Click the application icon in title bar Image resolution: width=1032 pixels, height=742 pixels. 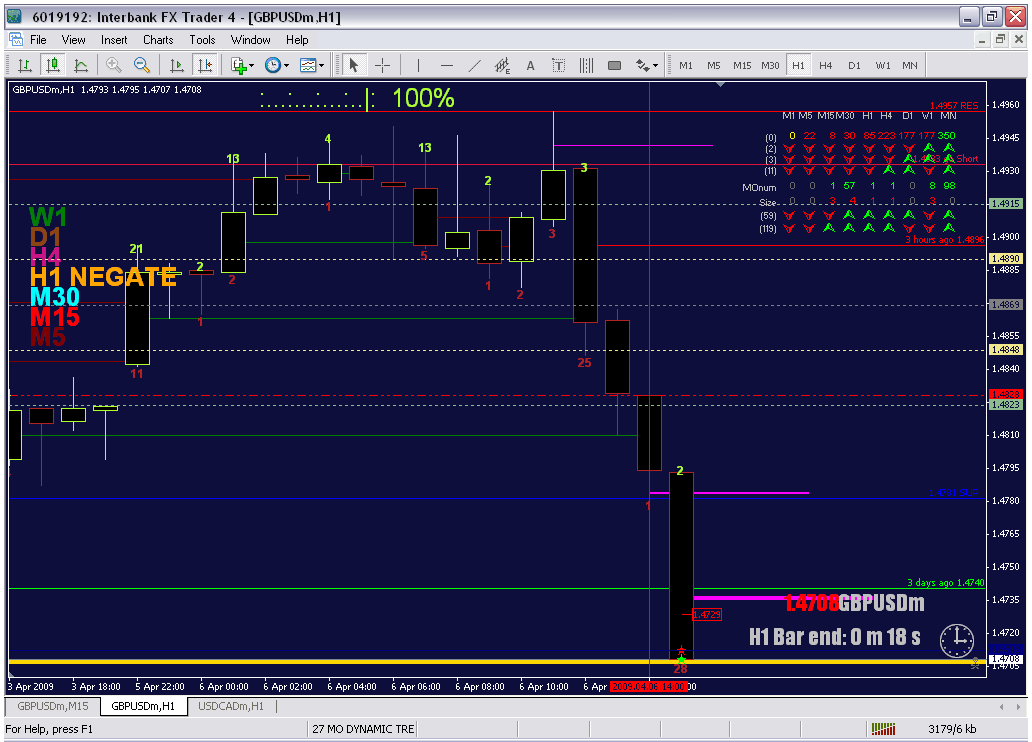[x=14, y=16]
